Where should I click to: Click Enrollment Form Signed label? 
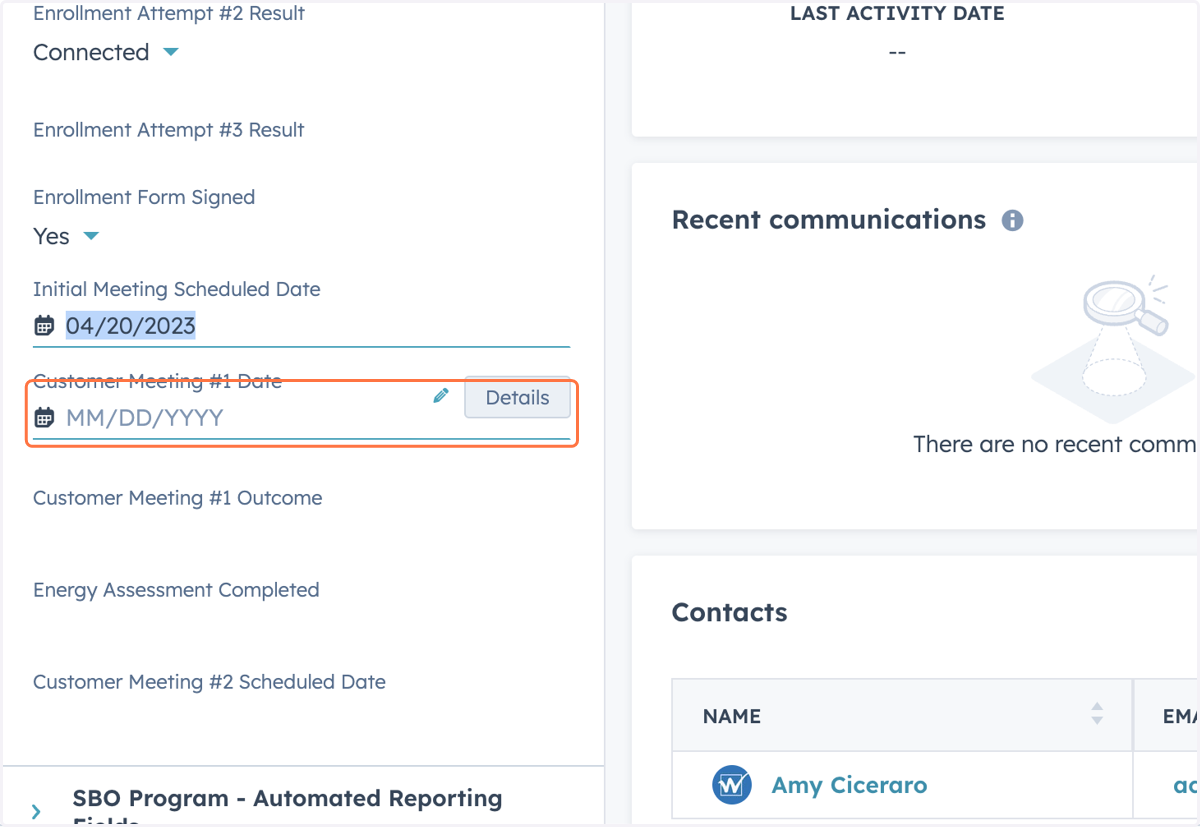click(144, 197)
